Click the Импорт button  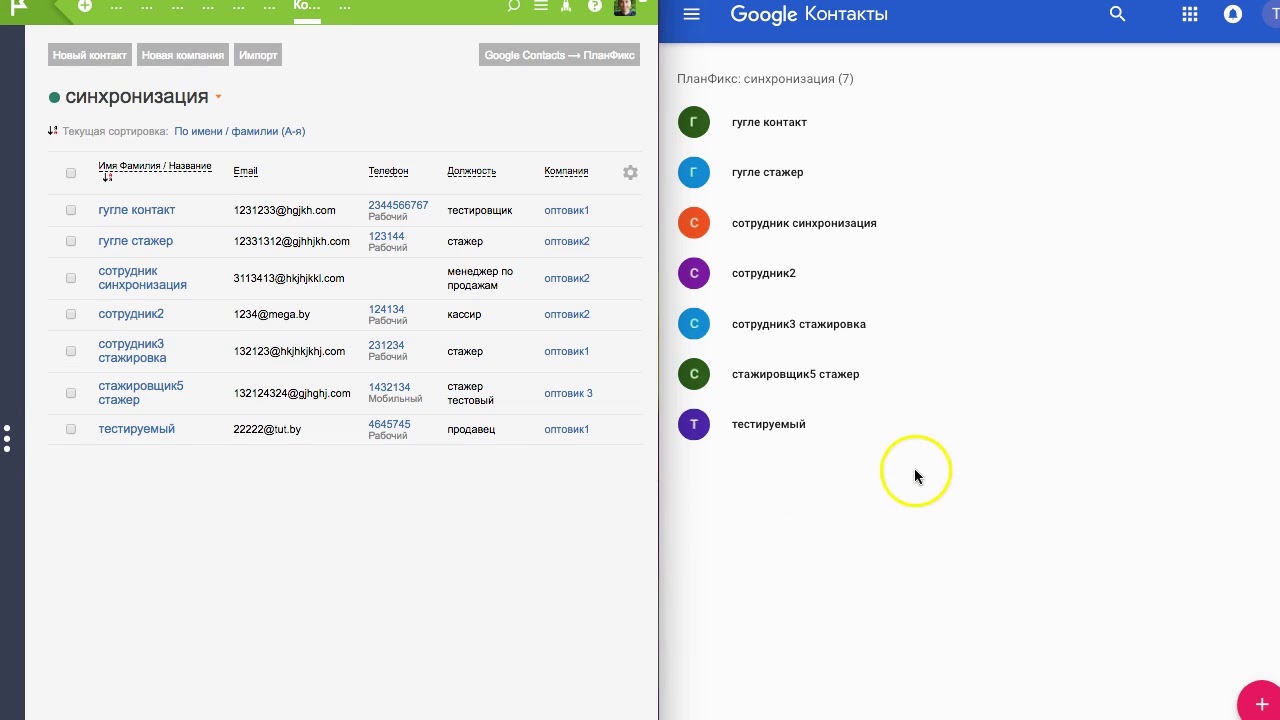pos(258,55)
